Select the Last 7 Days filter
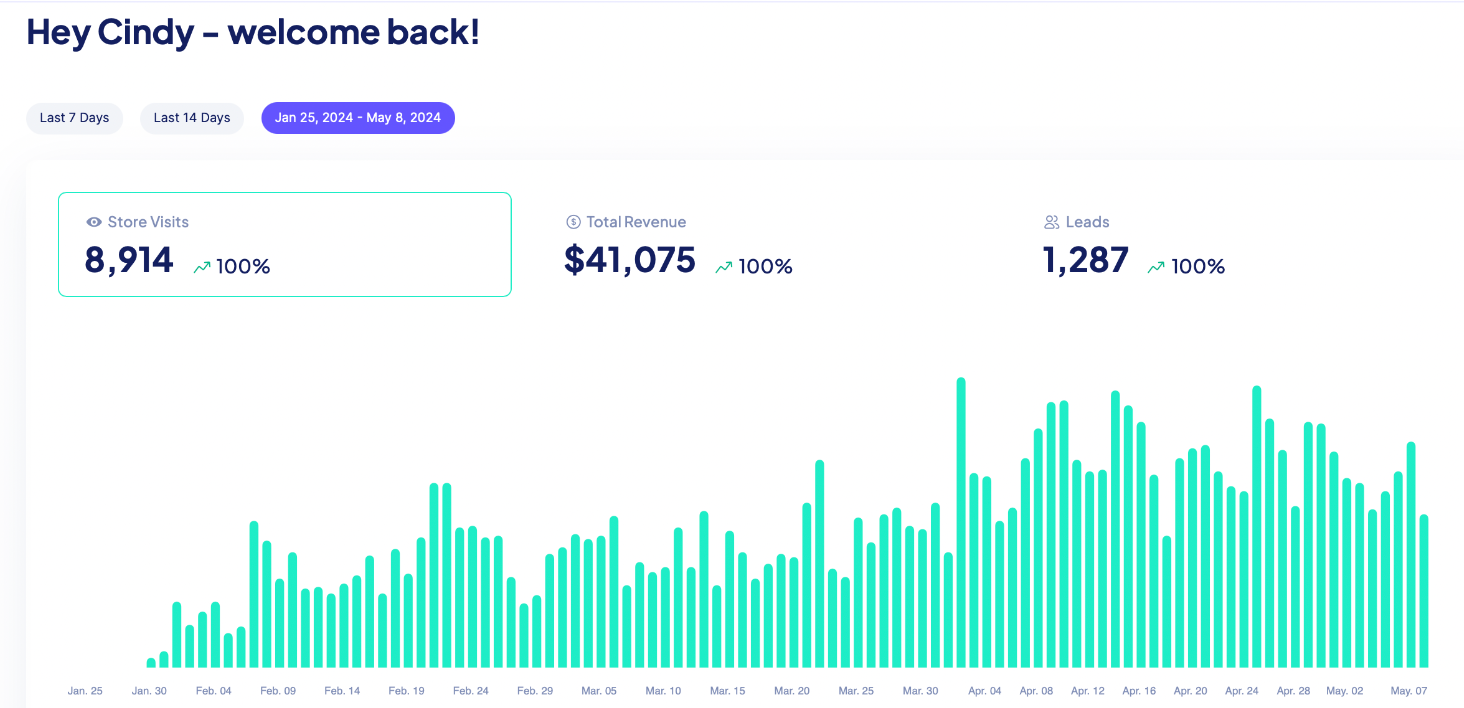Viewport: 1464px width, 708px height. [x=74, y=118]
